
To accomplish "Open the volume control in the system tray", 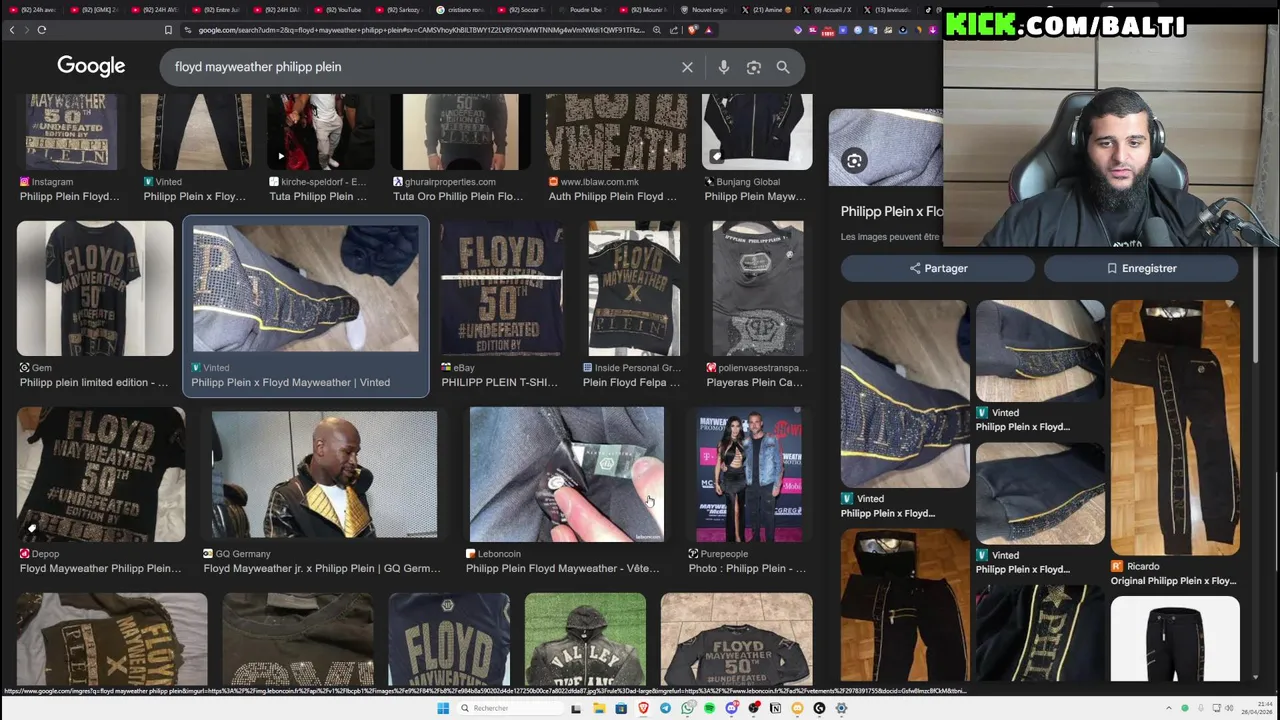I will (1229, 708).
